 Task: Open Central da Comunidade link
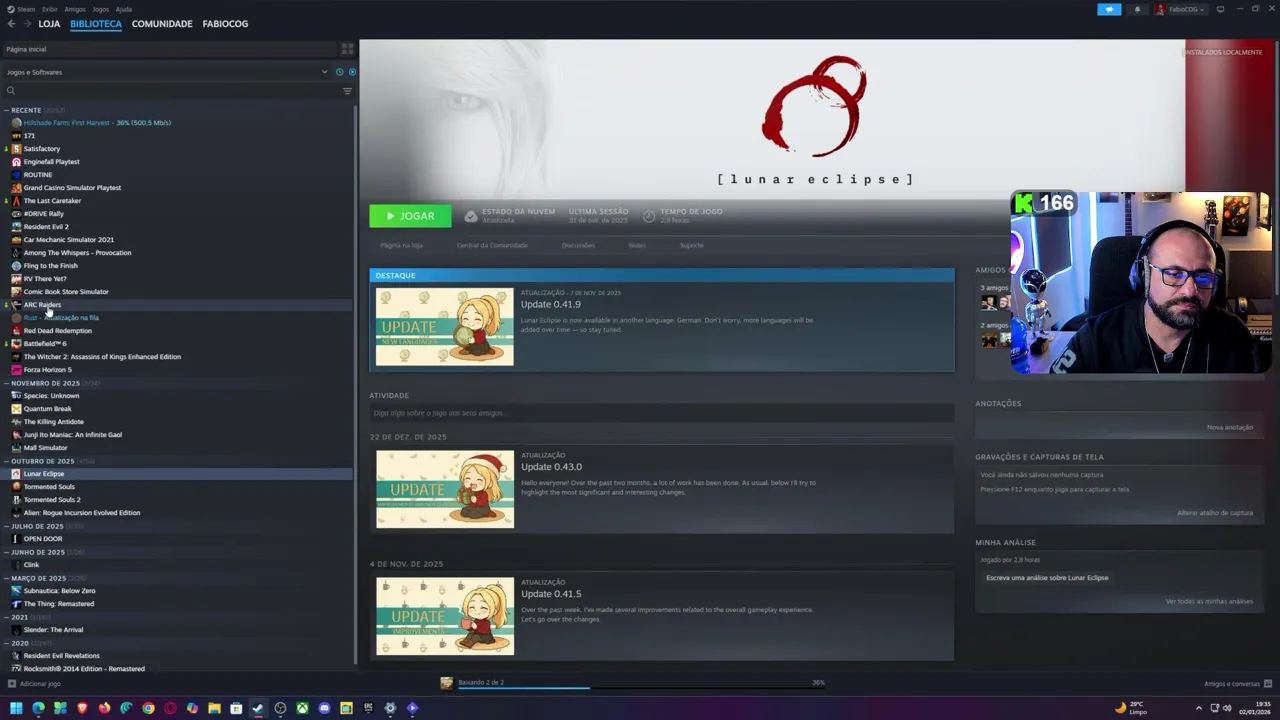(x=492, y=245)
